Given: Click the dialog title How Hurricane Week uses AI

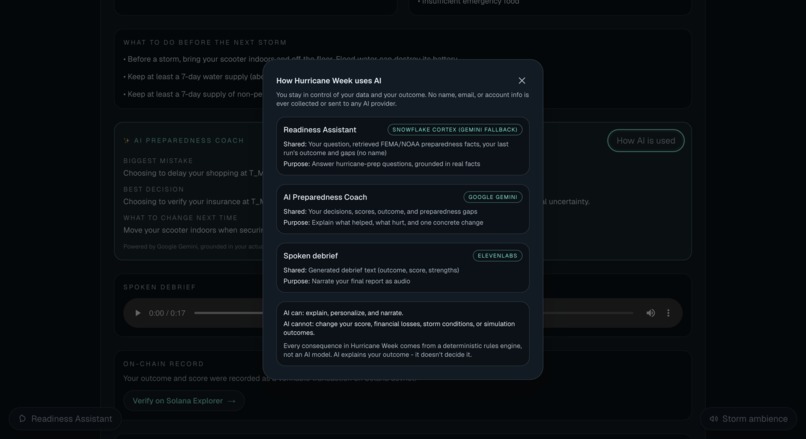Looking at the screenshot, I should (328, 81).
